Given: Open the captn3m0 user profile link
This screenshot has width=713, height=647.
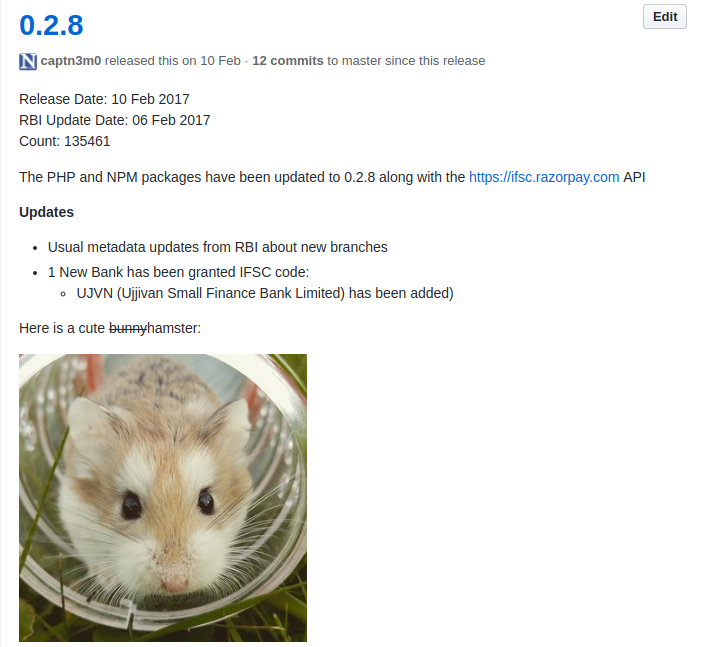Looking at the screenshot, I should pos(70,60).
